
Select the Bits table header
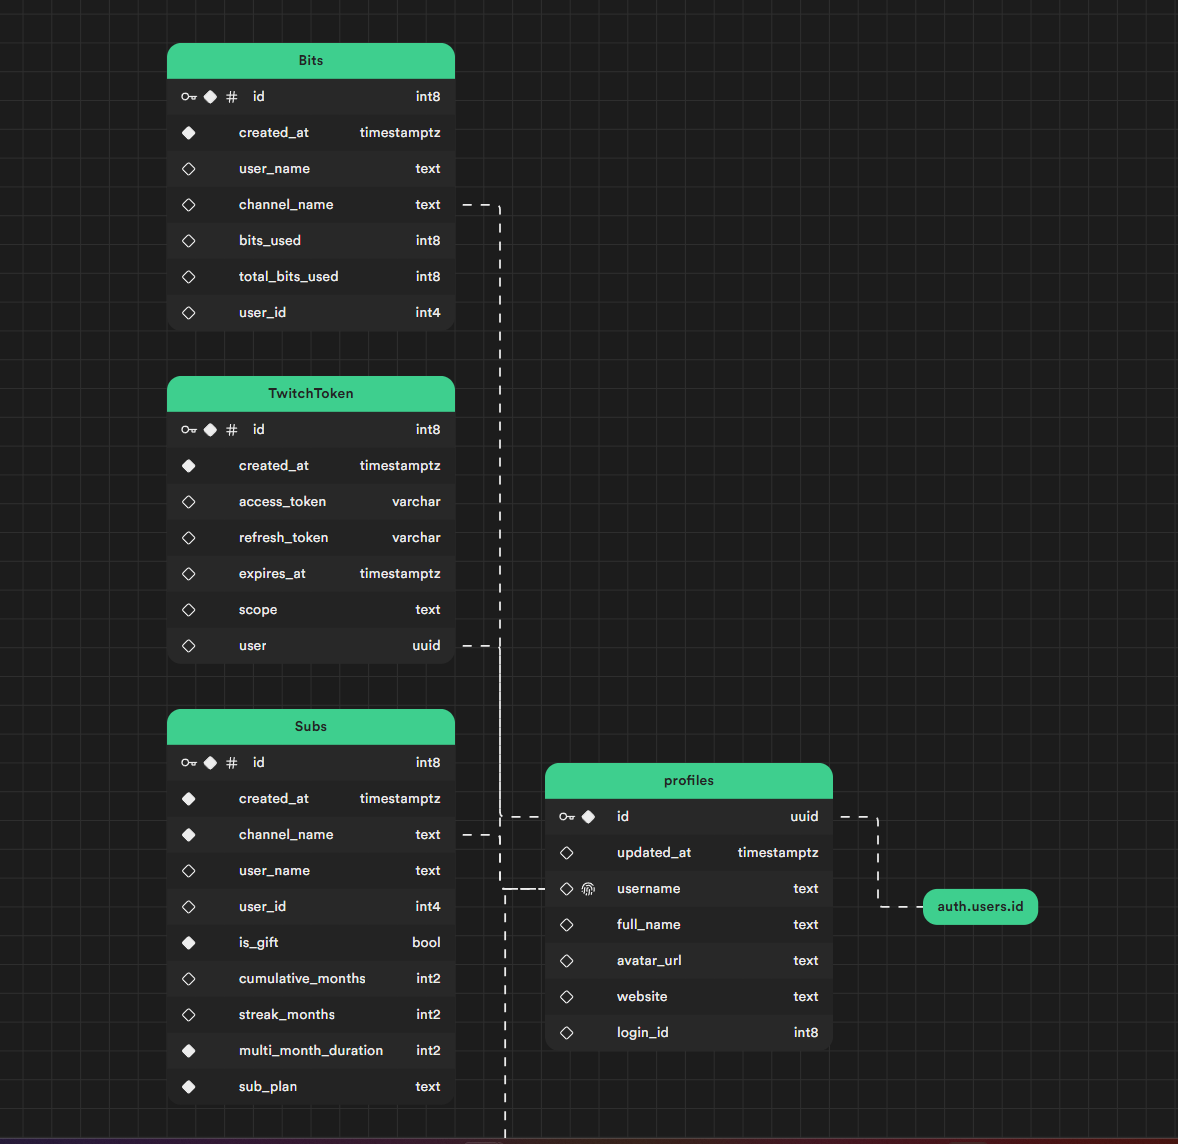(311, 61)
